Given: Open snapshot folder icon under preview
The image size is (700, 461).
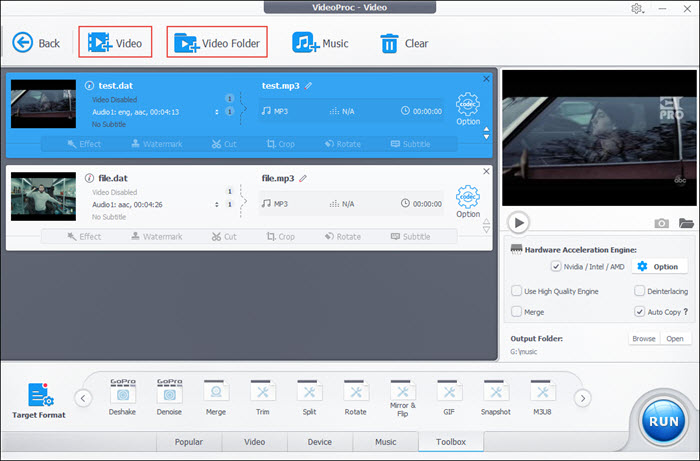Looking at the screenshot, I should coord(686,223).
